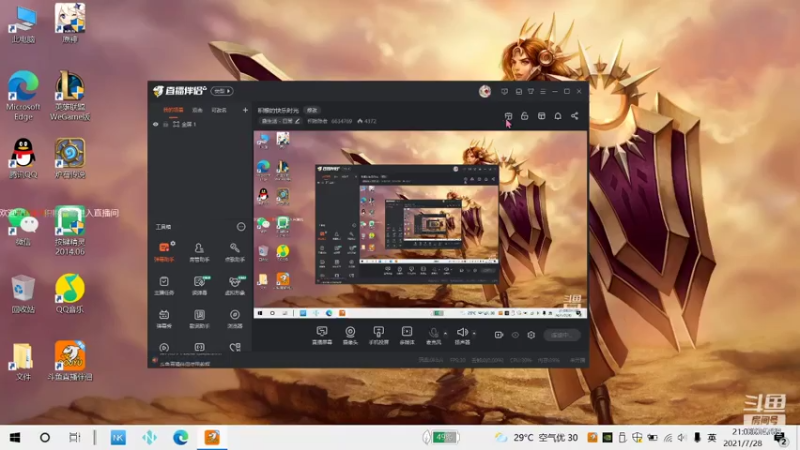Toggle the lock on the 全屏1 source

[165, 124]
